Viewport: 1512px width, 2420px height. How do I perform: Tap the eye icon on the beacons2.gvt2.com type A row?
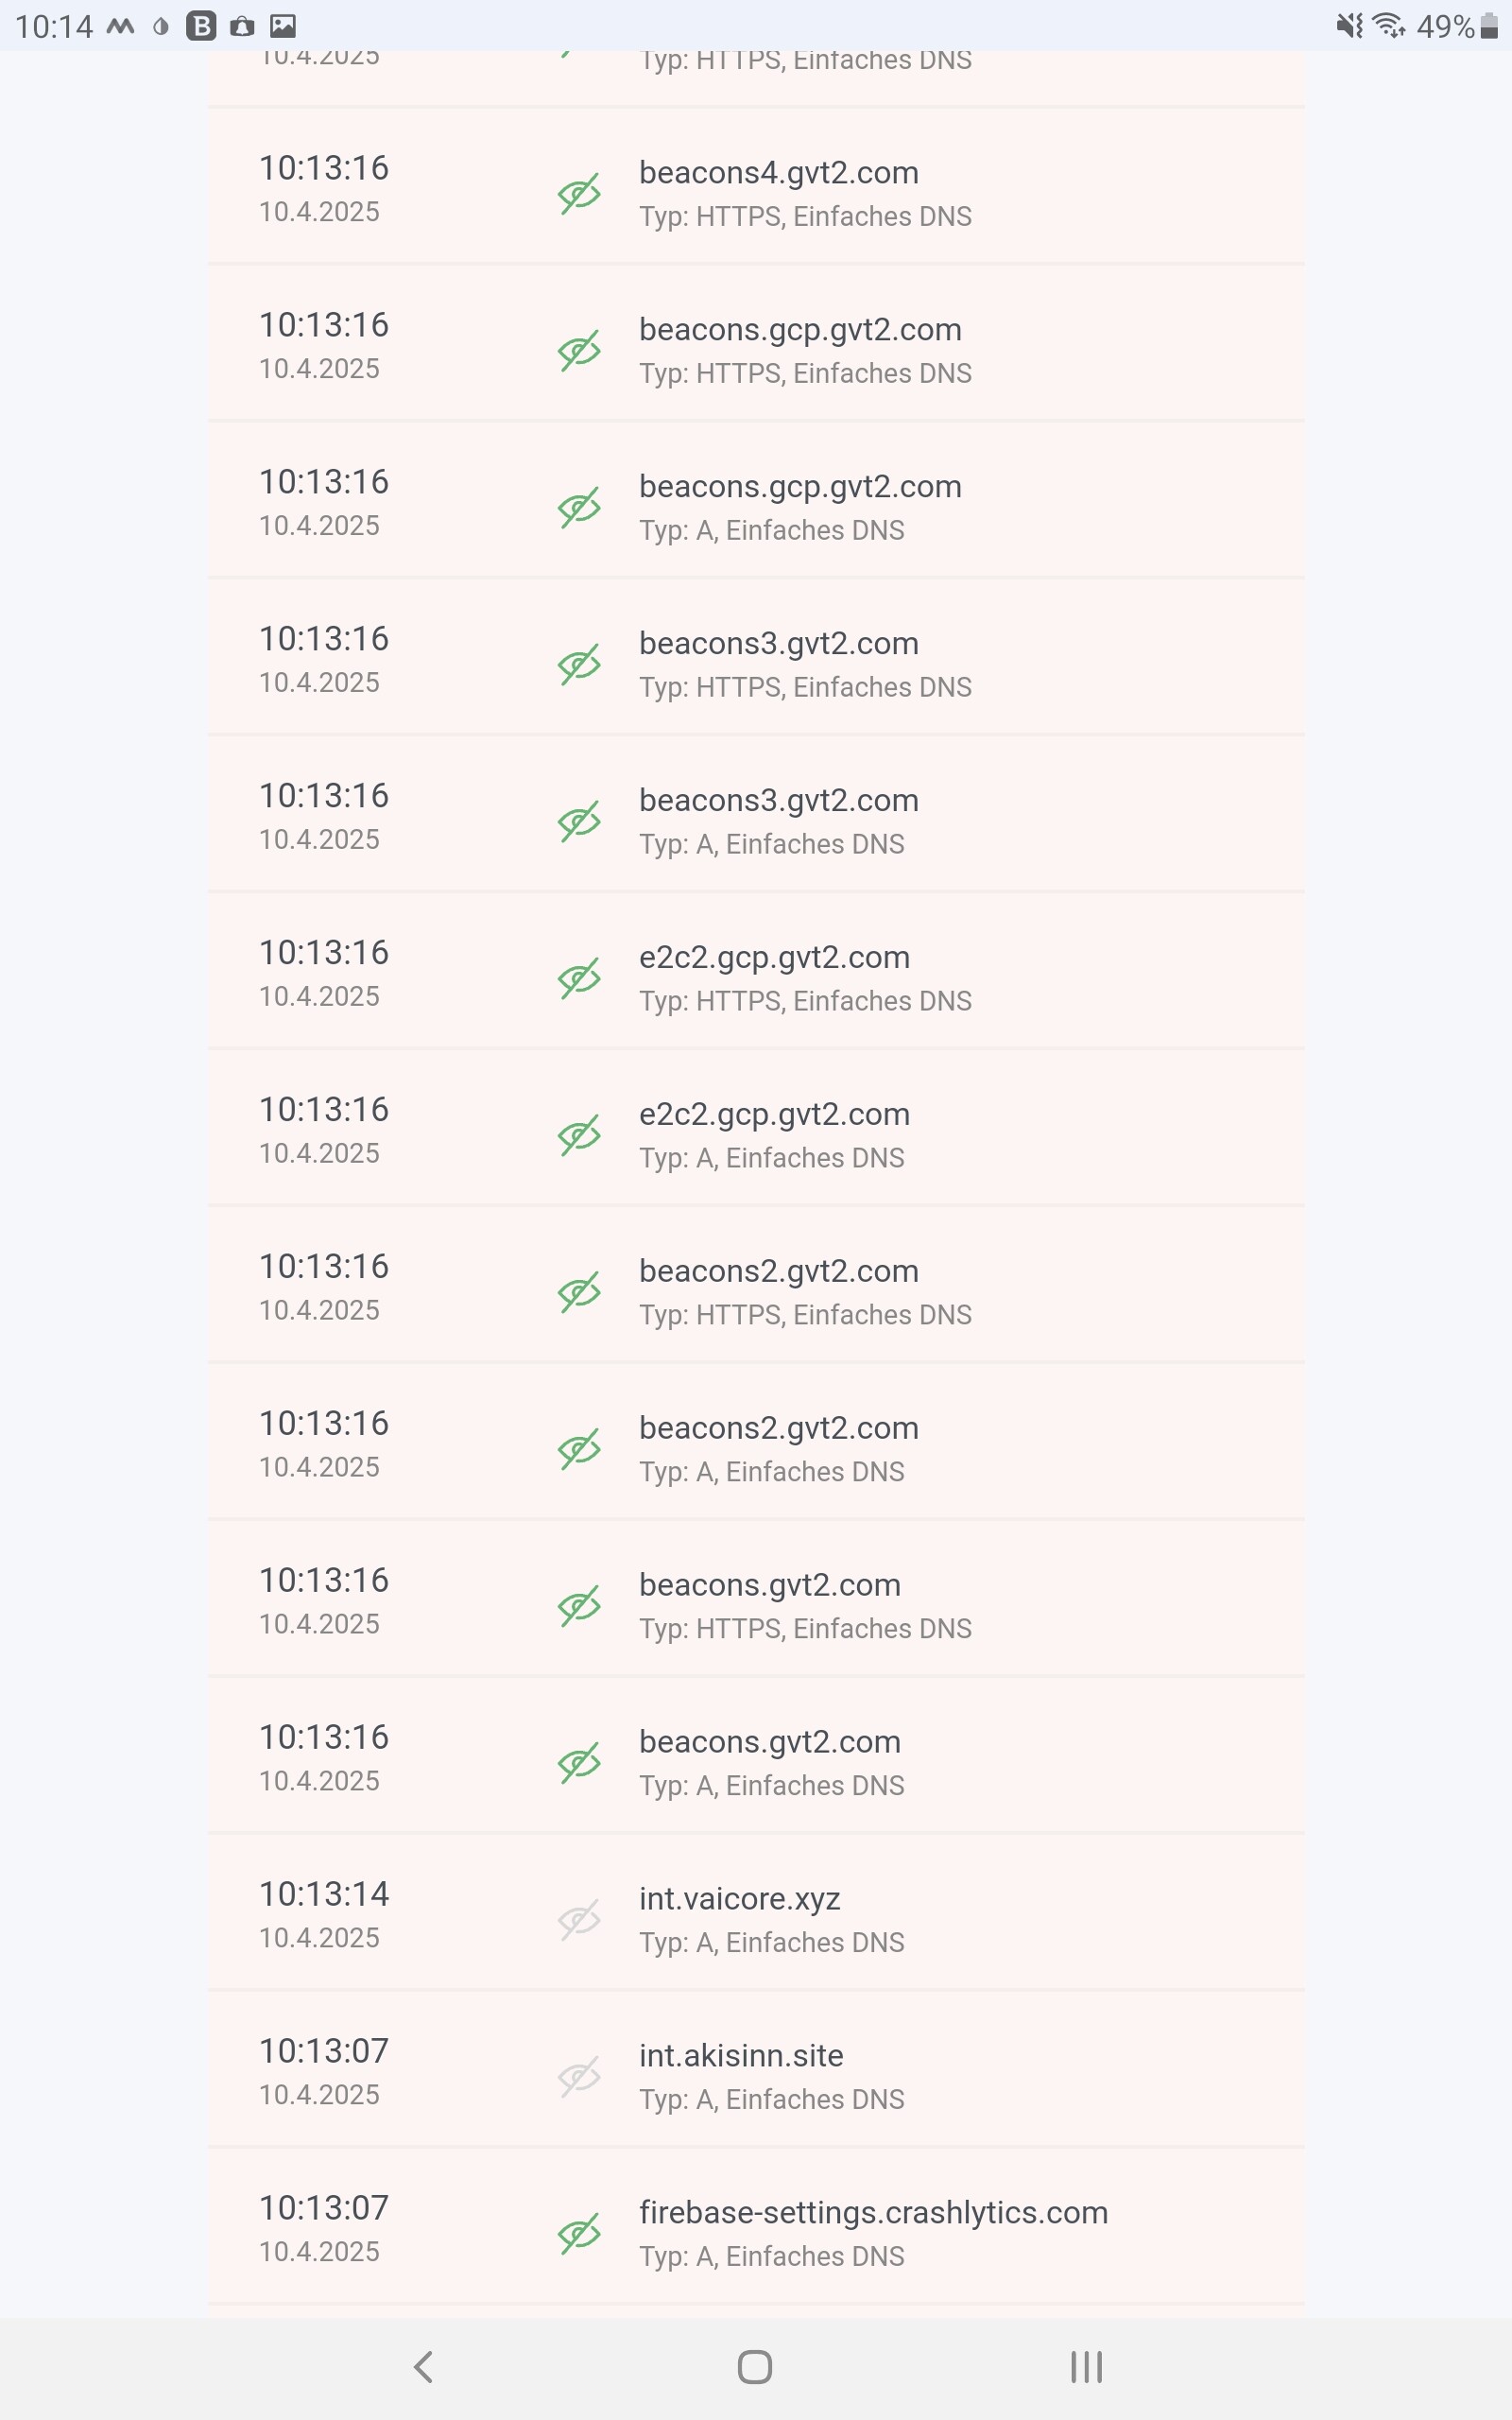point(579,1448)
